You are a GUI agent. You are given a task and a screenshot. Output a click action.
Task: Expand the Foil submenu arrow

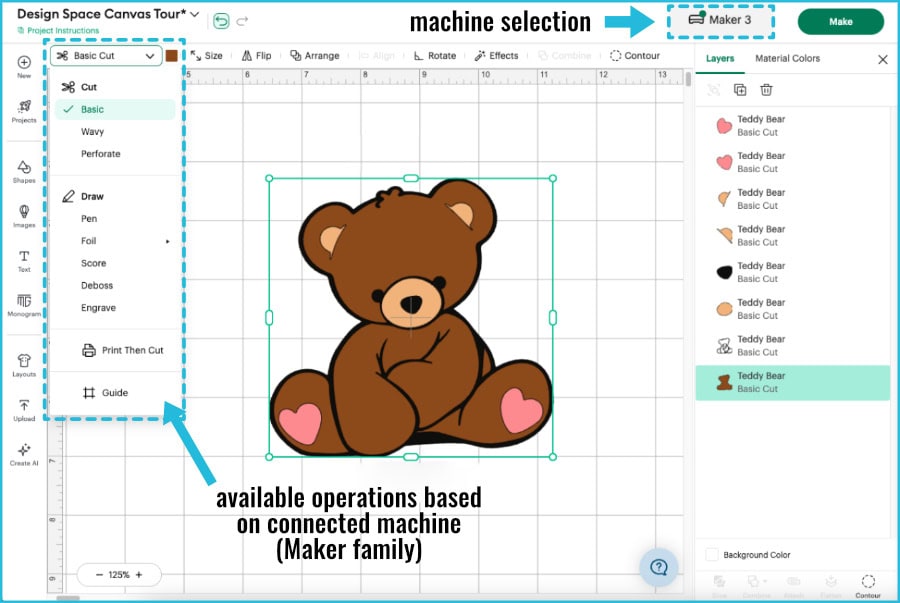tap(168, 242)
